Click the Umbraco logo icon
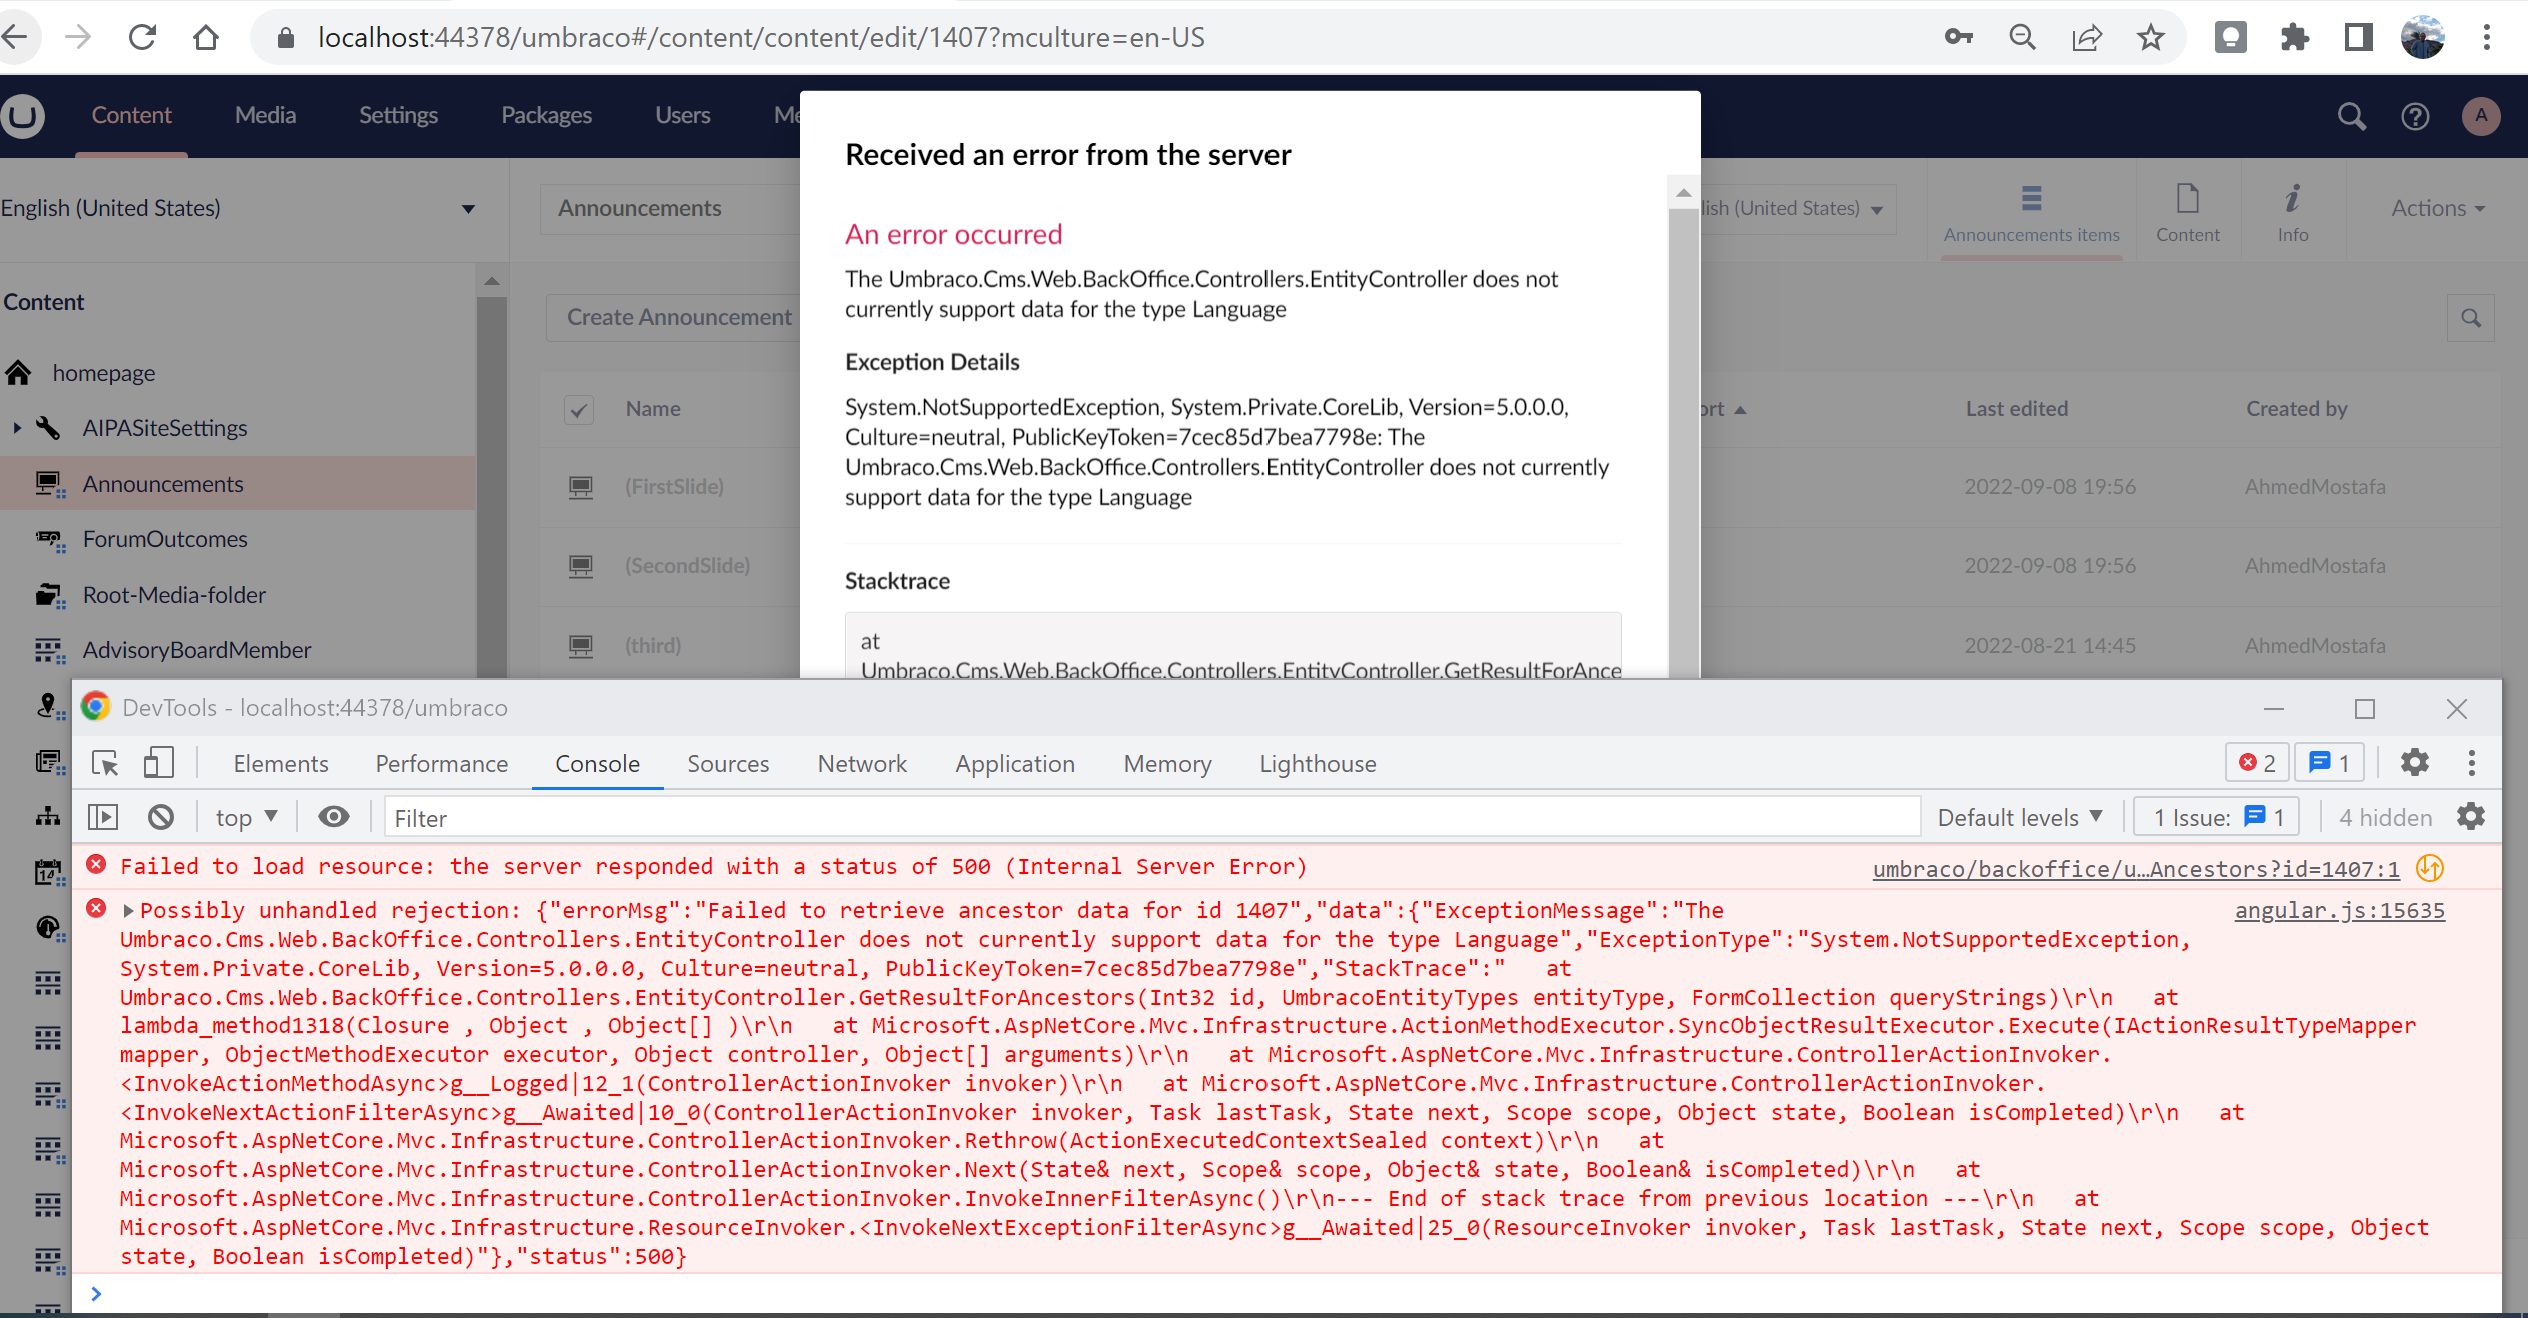Screen dimensions: 2528x1318 coord(22,116)
